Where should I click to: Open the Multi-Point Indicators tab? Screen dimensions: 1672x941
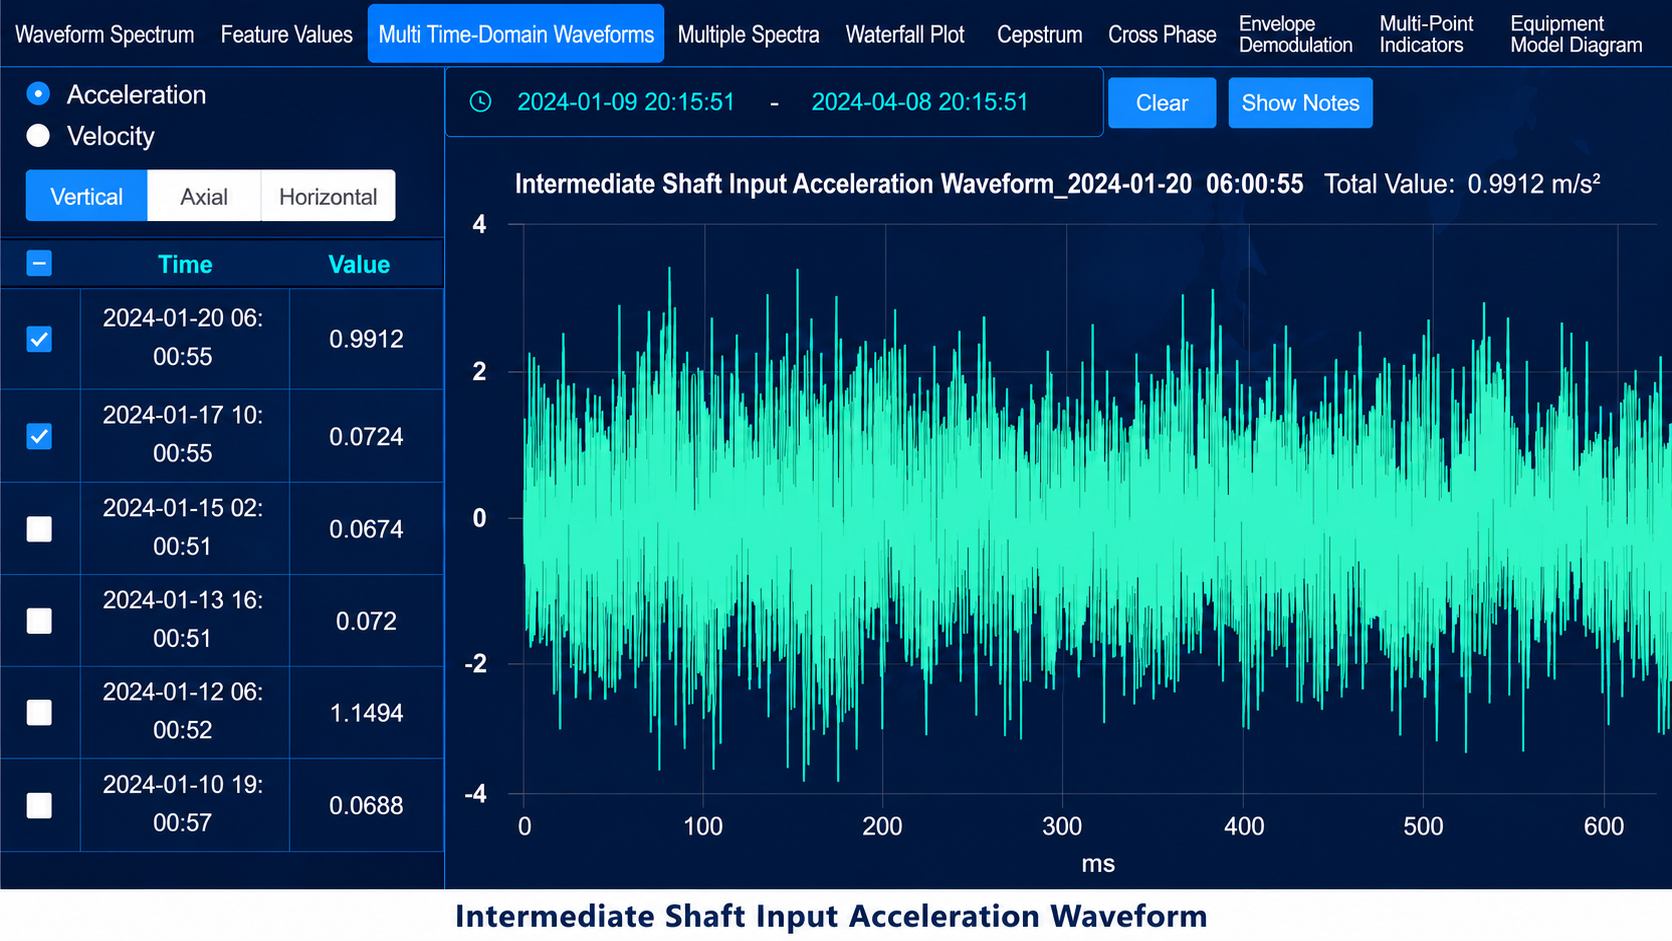click(x=1427, y=34)
